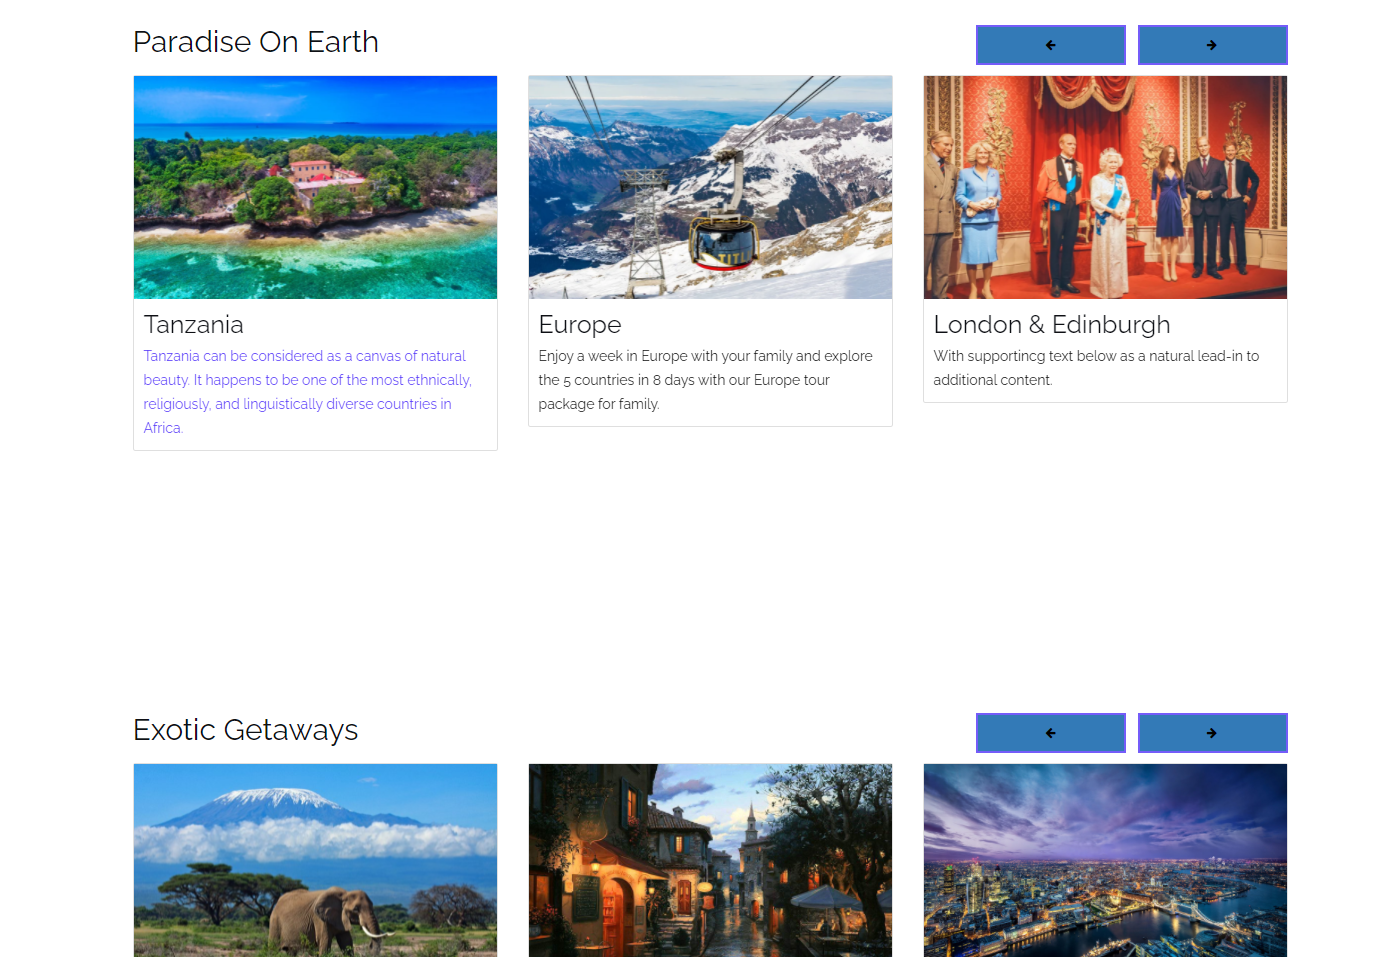This screenshot has height=957, width=1380.
Task: View the elephant and mountain photo
Action: (315, 860)
